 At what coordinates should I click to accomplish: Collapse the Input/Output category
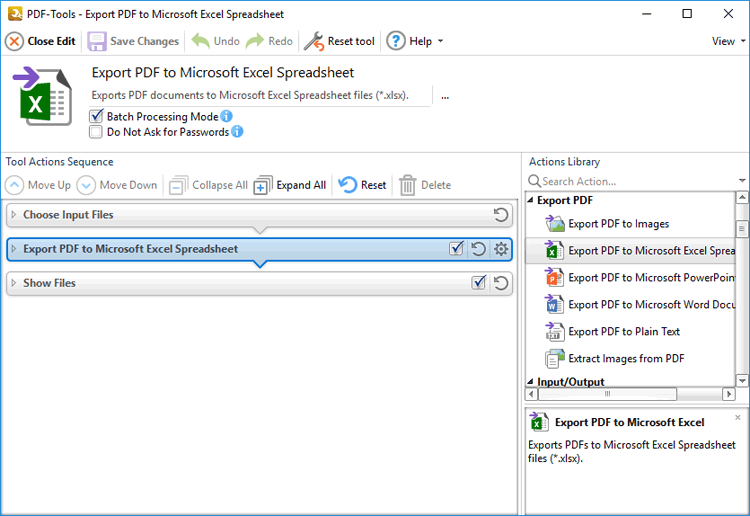tap(530, 382)
